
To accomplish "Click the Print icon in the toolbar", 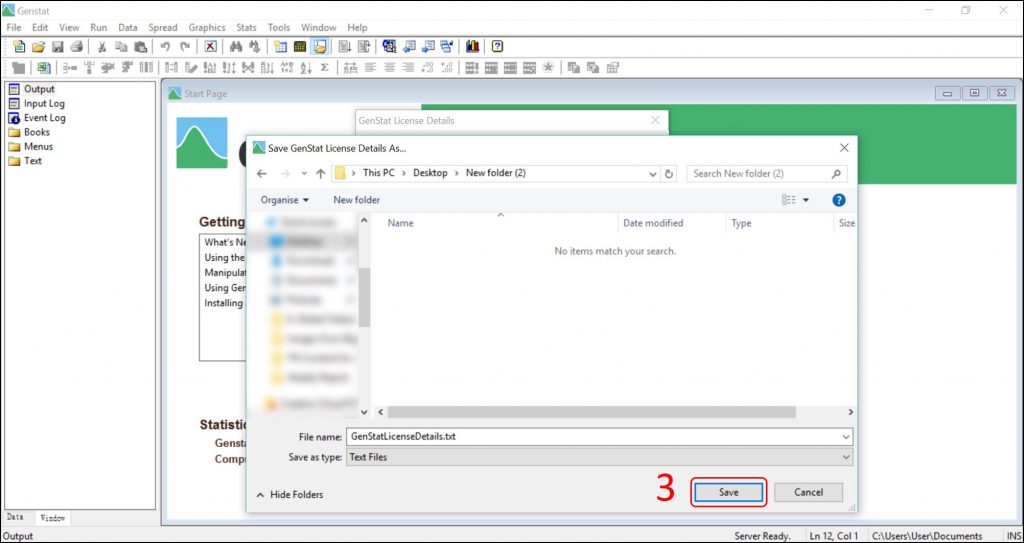I will (76, 47).
